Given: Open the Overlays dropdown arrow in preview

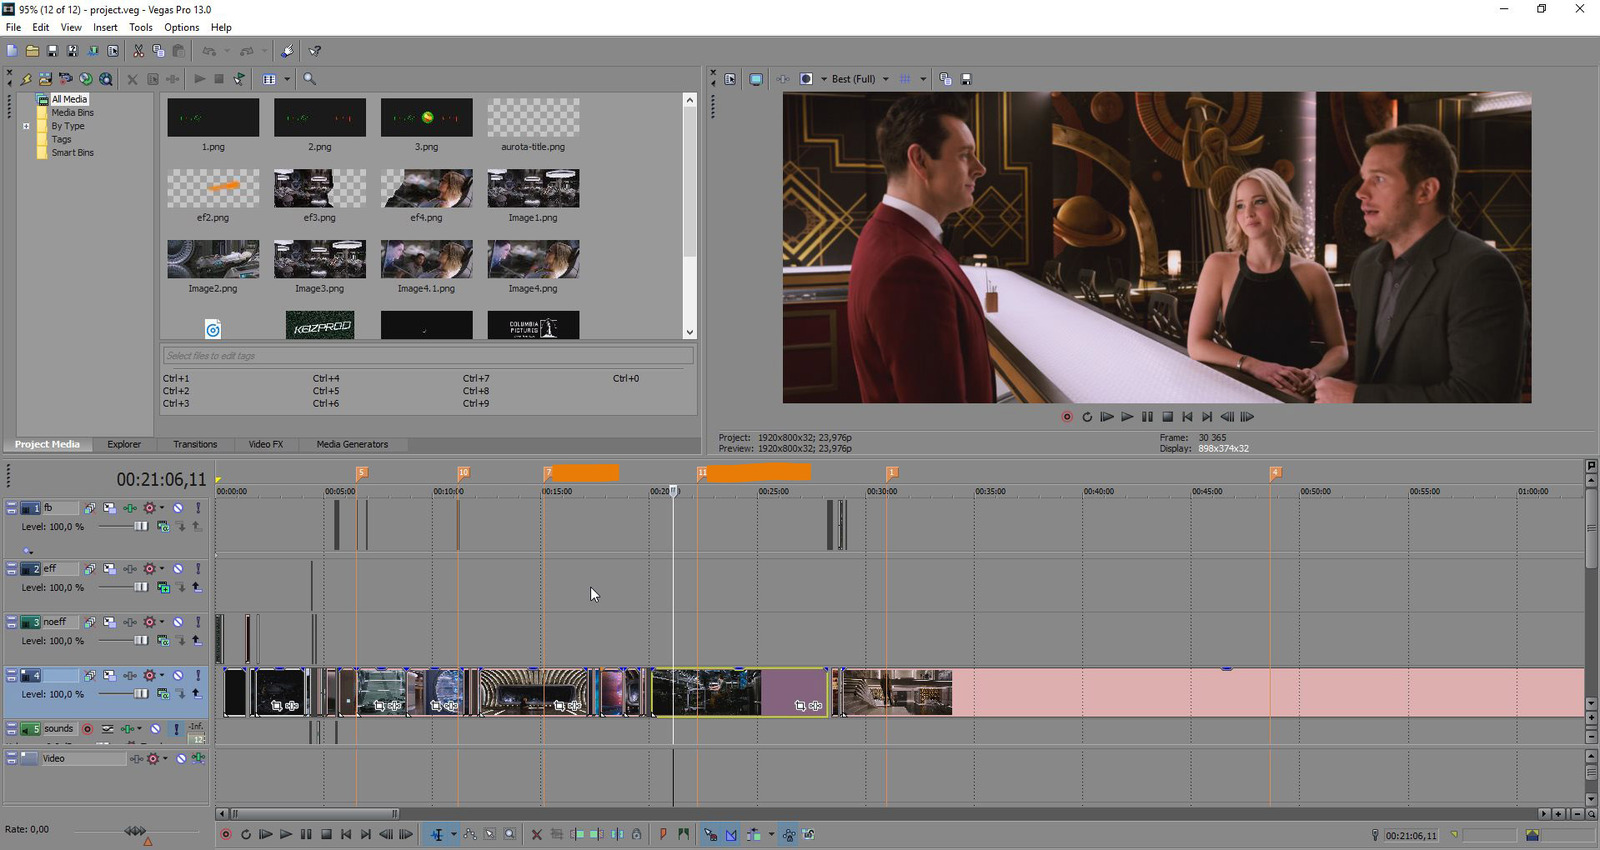Looking at the screenshot, I should pyautogui.click(x=923, y=79).
